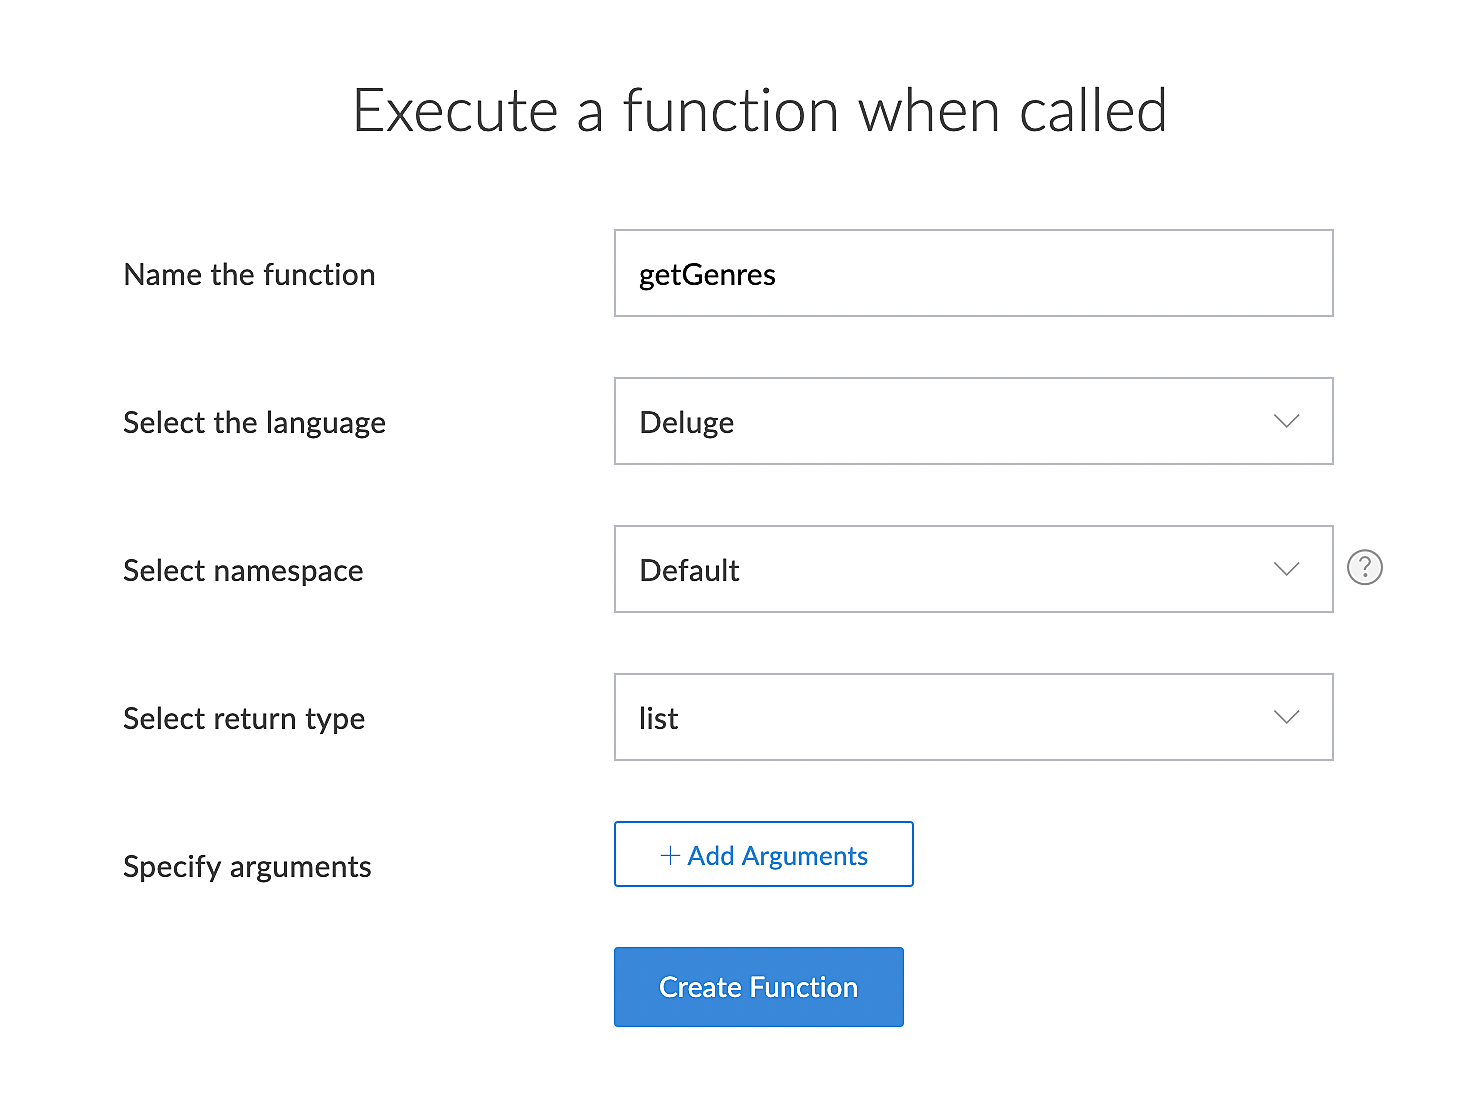The width and height of the screenshot is (1470, 1102).
Task: Open the Select return type dropdown
Action: point(972,717)
